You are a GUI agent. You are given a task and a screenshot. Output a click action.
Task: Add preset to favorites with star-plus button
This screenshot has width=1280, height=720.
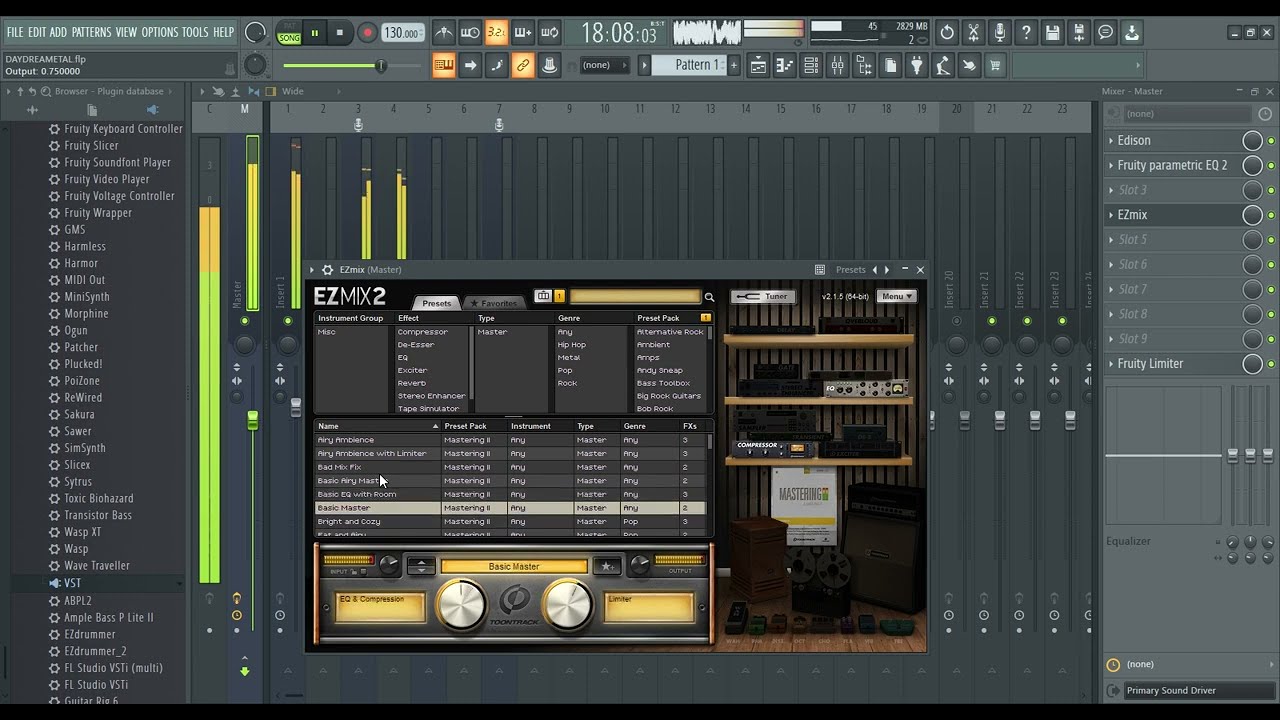pos(606,566)
